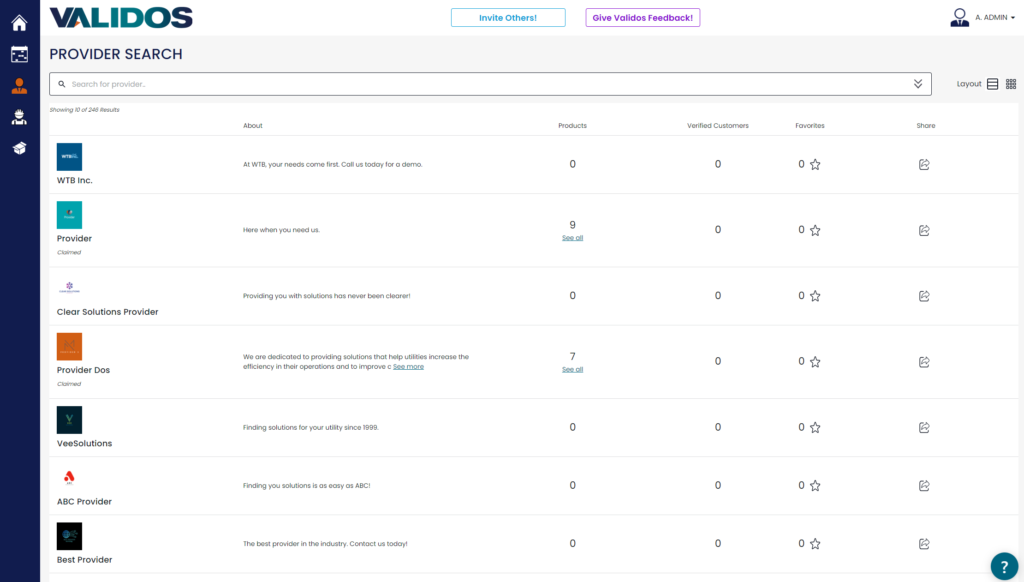This screenshot has width=1024, height=582.
Task: Favorite Provider with star icon
Action: coord(815,230)
